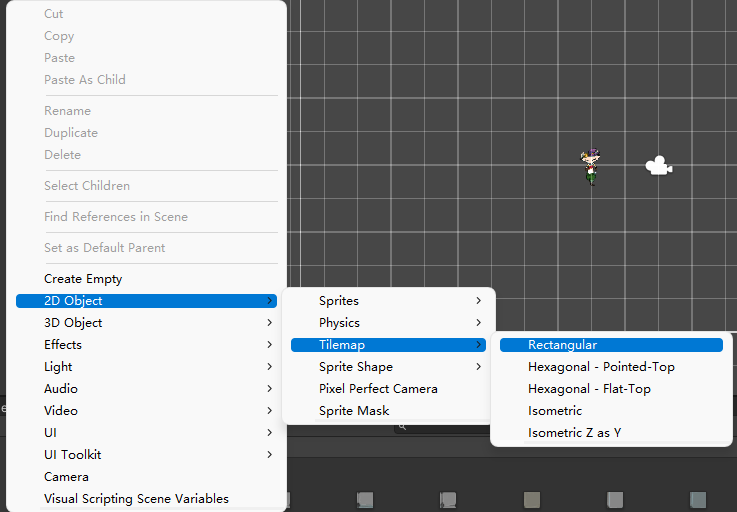This screenshot has height=512, width=737.
Task: Expand the Physics submenu
Action: [388, 323]
